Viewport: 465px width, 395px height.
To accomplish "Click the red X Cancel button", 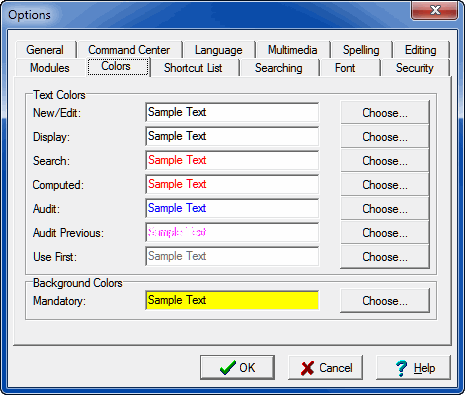I will 325,367.
